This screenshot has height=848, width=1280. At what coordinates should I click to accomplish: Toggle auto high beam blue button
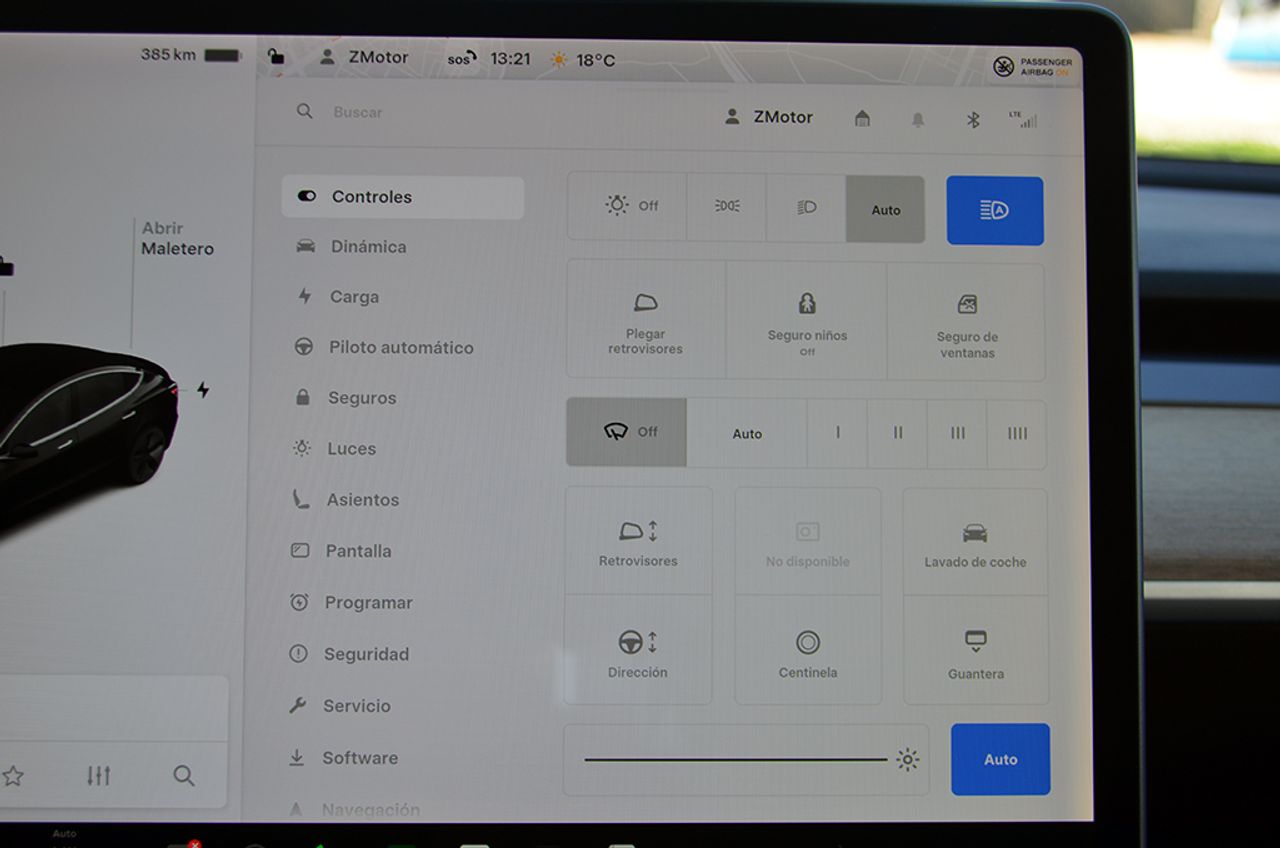tap(994, 211)
